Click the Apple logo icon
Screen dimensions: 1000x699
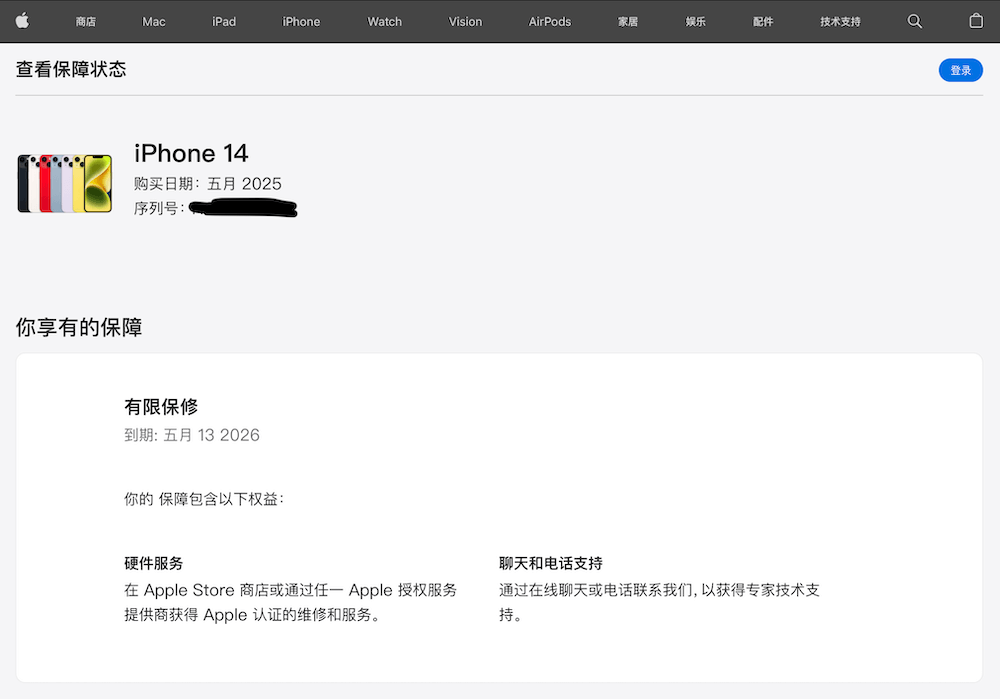(x=22, y=21)
